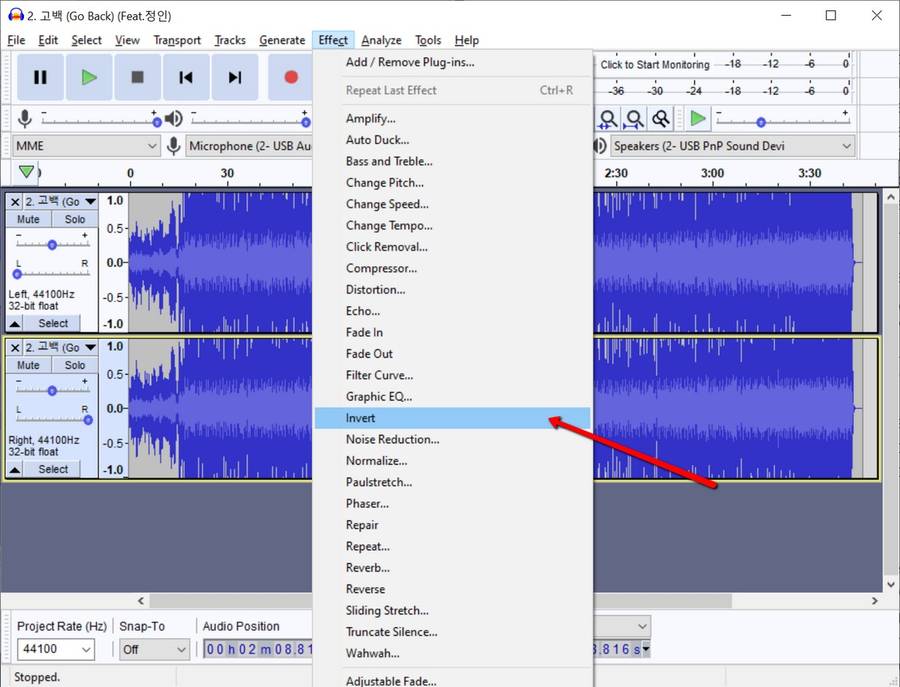Open the Analyze menu

pyautogui.click(x=381, y=40)
